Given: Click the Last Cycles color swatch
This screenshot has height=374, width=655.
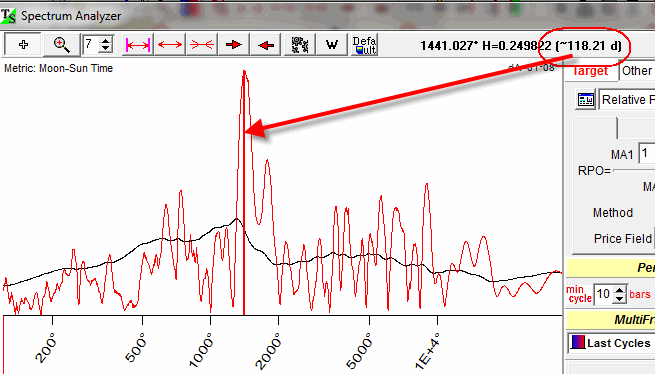Looking at the screenshot, I should coord(577,343).
